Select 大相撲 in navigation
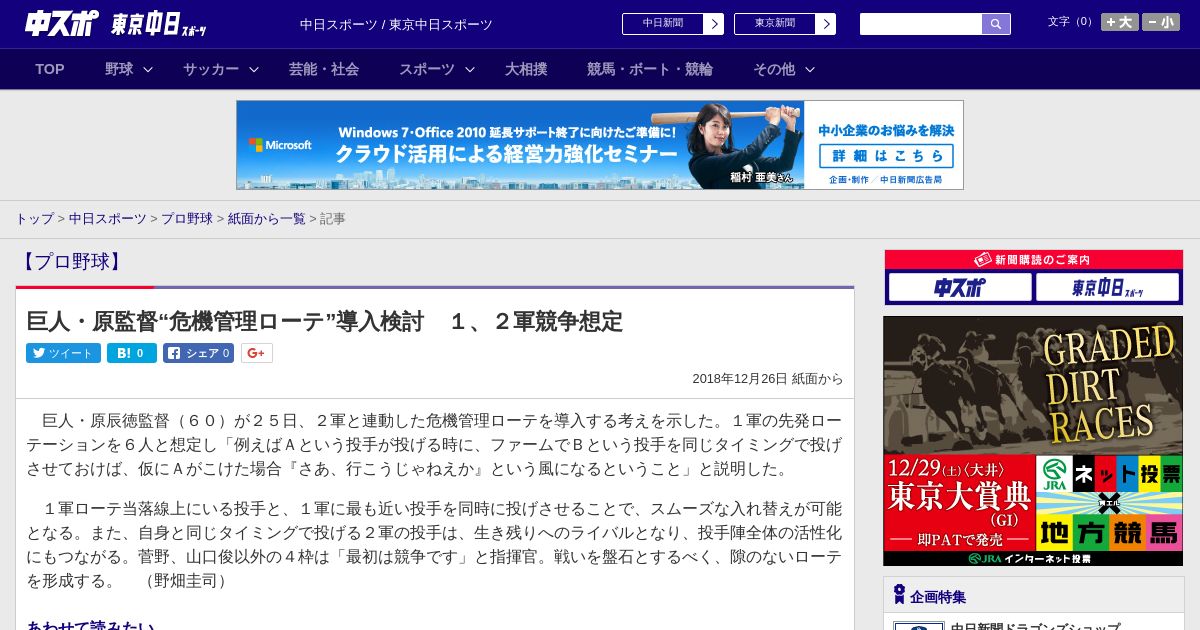The height and width of the screenshot is (630, 1200). click(526, 69)
